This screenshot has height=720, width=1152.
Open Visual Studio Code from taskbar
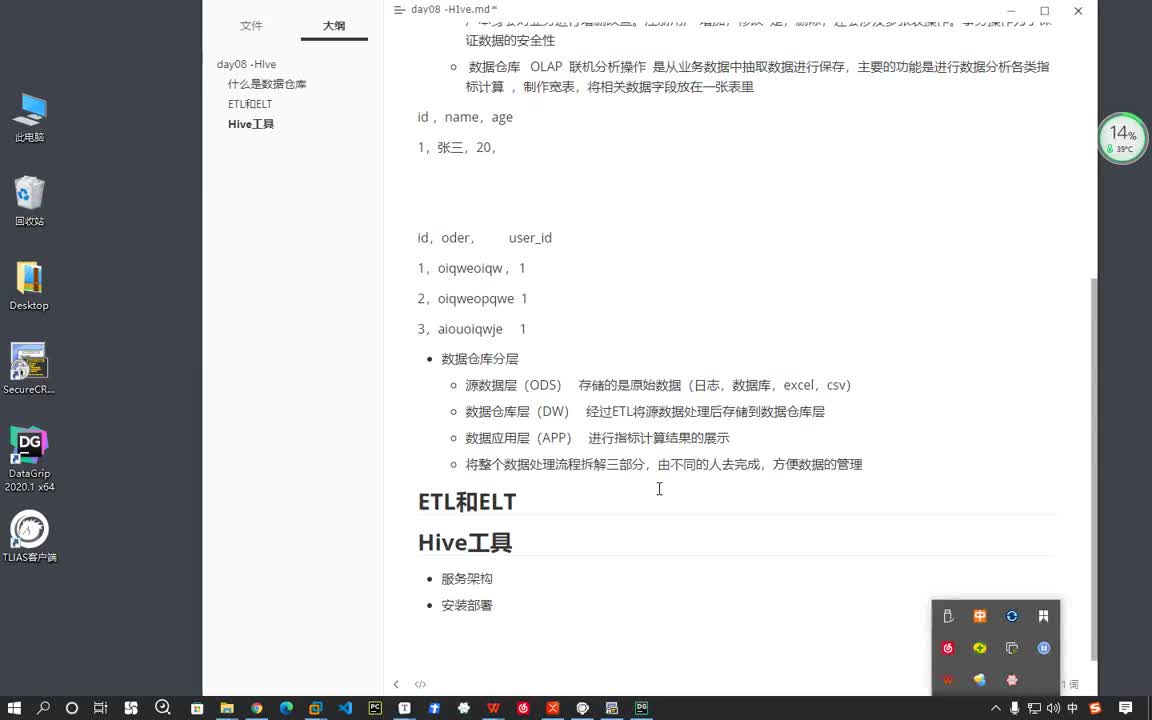[345, 708]
